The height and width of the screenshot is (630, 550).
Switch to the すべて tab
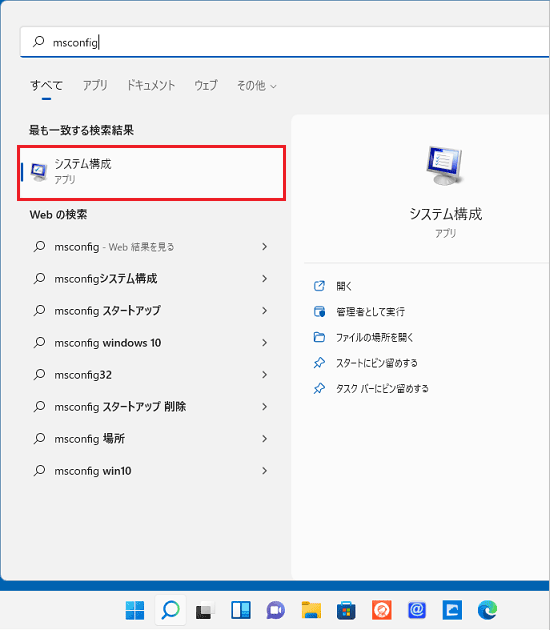tap(47, 85)
